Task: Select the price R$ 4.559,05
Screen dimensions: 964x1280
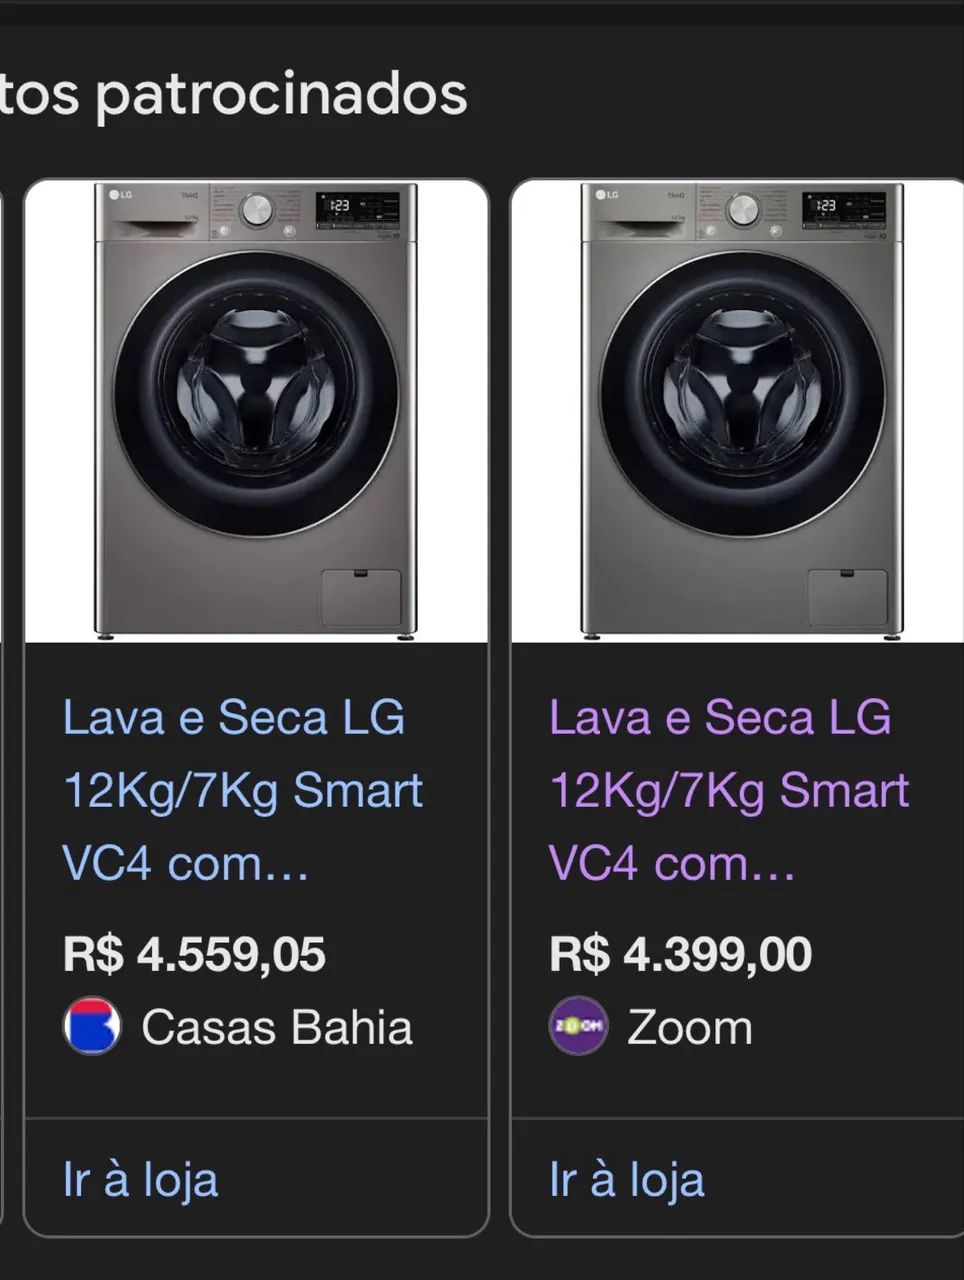Action: click(195, 954)
